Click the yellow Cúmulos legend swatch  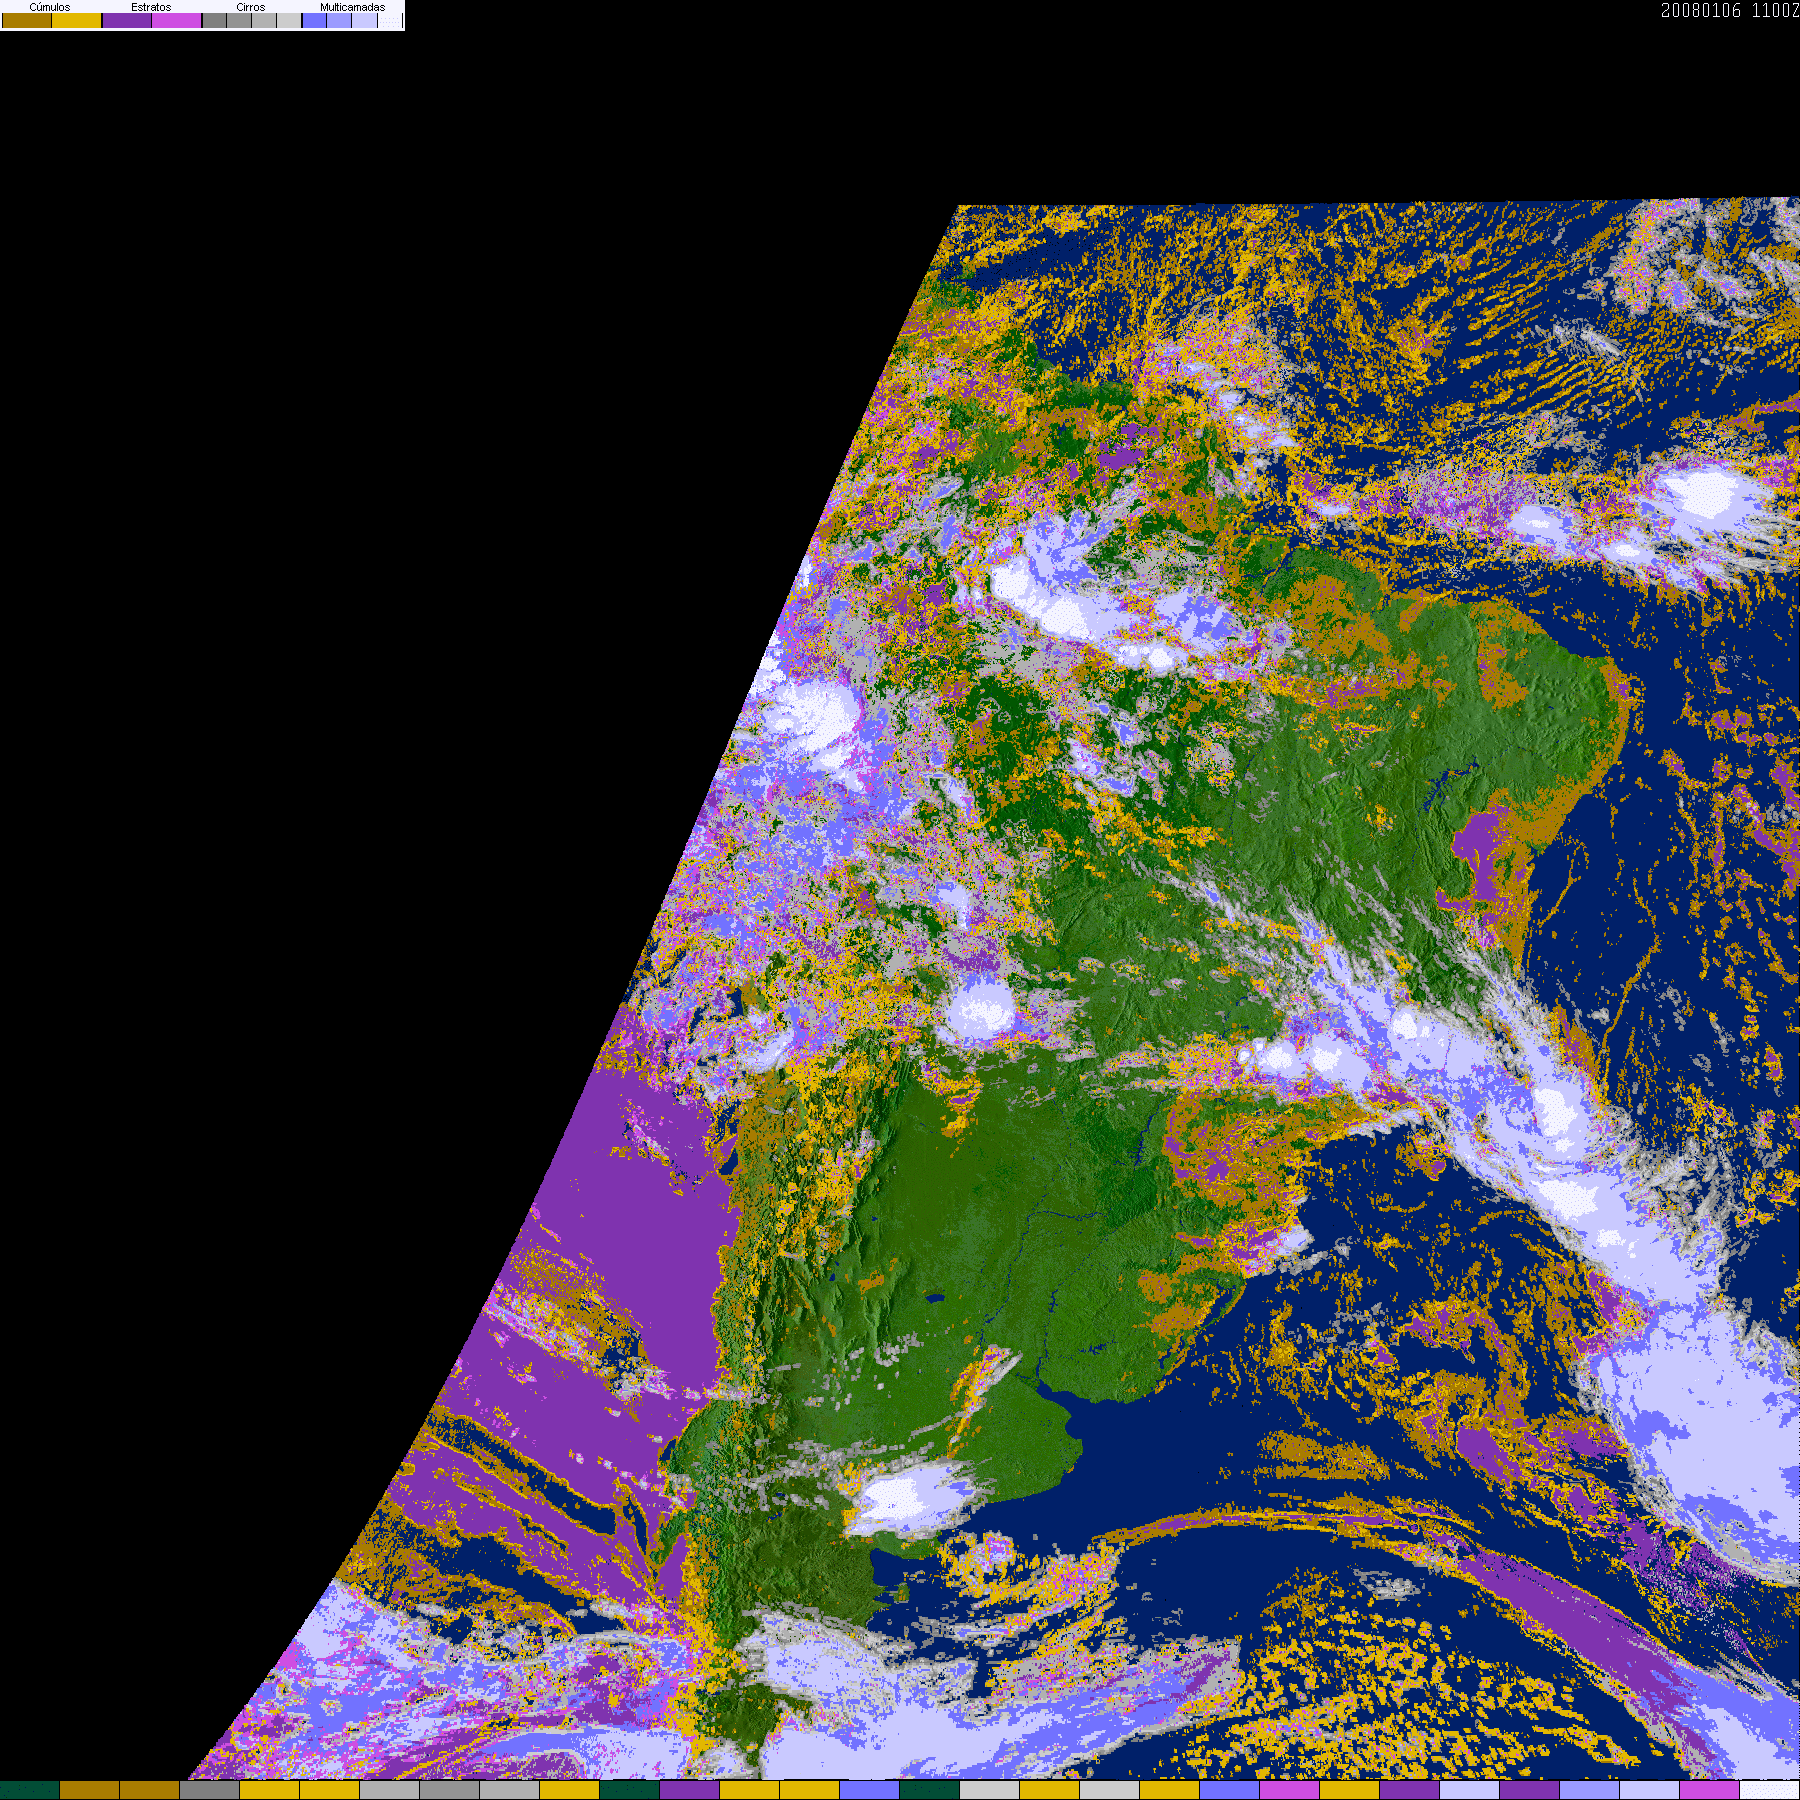[x=77, y=20]
